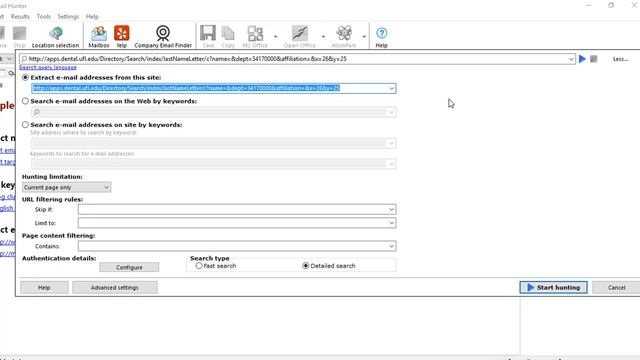Open the Settings menu
This screenshot has width=640, height=360.
click(68, 16)
